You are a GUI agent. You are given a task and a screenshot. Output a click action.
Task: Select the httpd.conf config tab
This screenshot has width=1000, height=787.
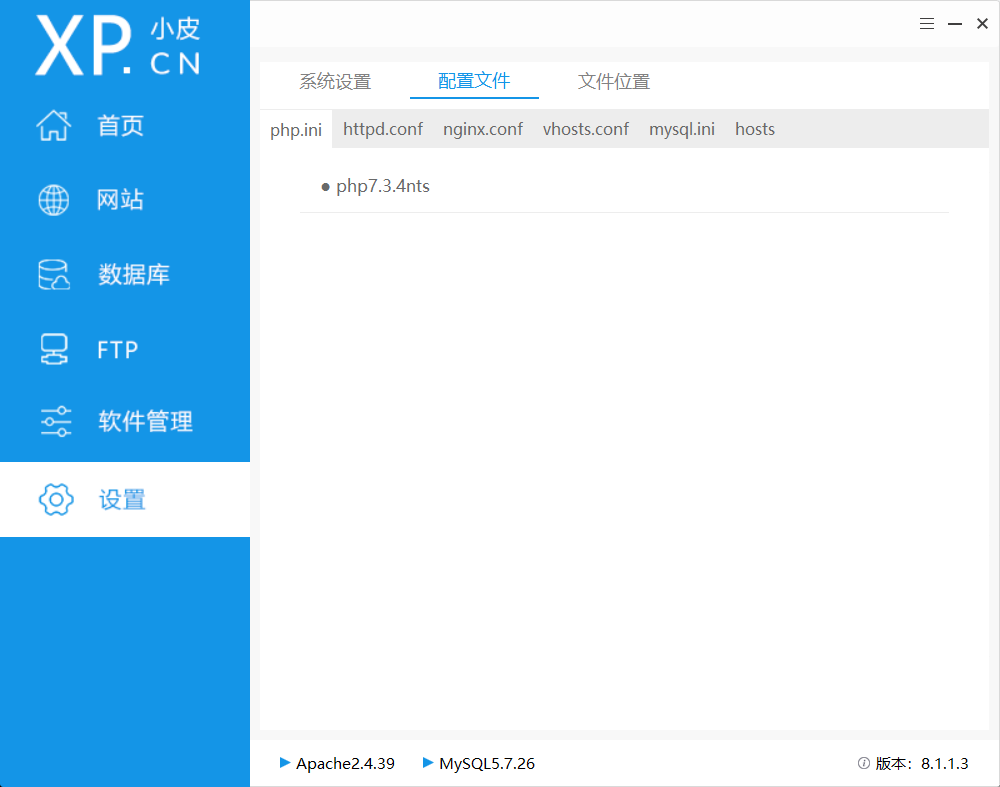click(x=383, y=128)
